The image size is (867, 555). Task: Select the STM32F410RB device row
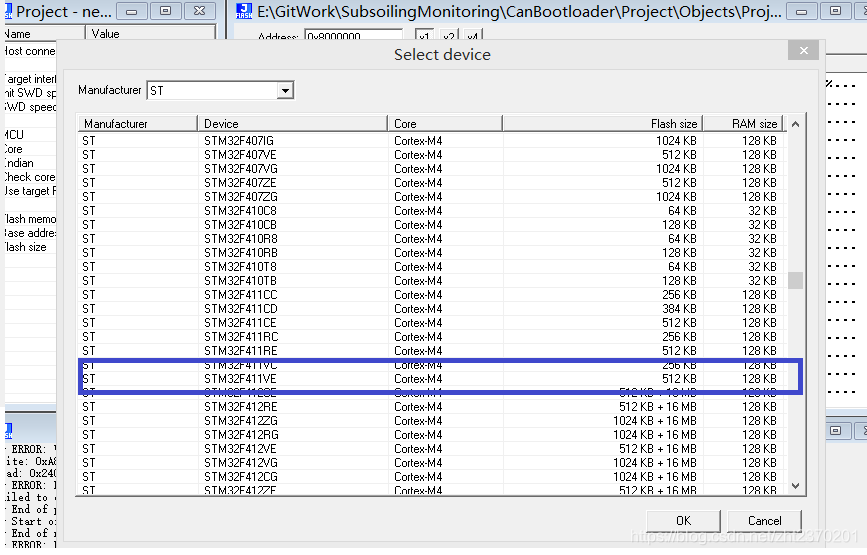coord(431,253)
